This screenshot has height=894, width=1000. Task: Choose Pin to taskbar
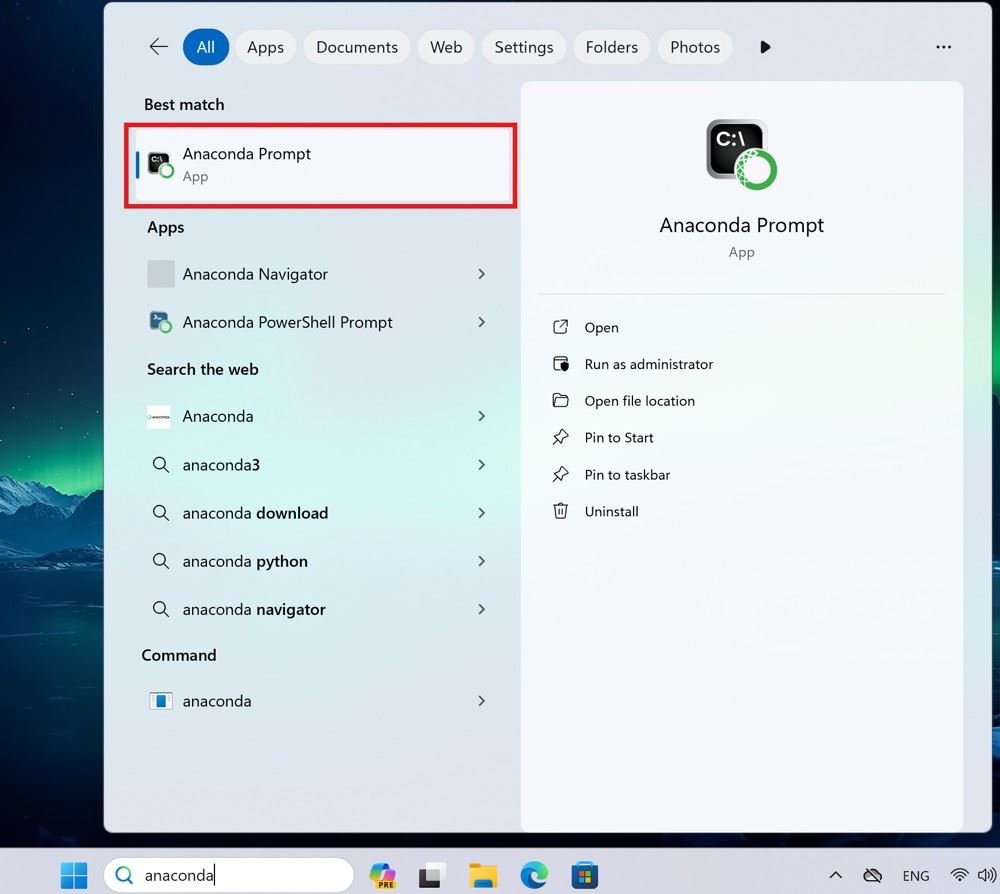point(627,475)
